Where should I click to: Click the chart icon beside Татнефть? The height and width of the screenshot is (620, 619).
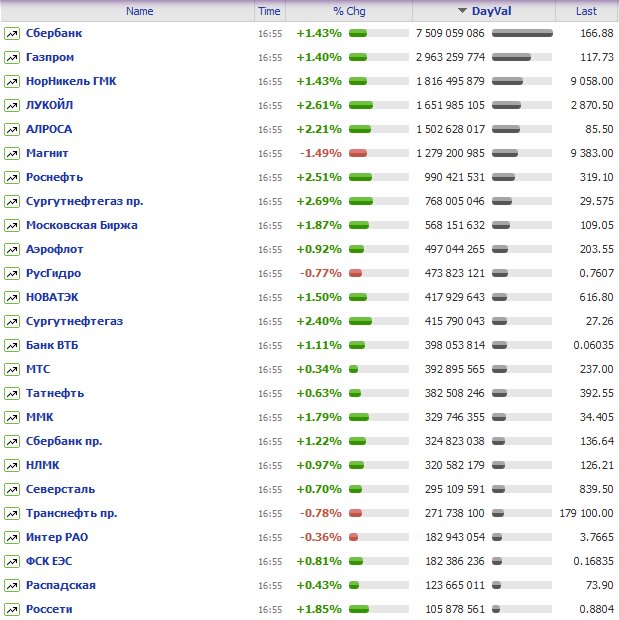(12, 393)
